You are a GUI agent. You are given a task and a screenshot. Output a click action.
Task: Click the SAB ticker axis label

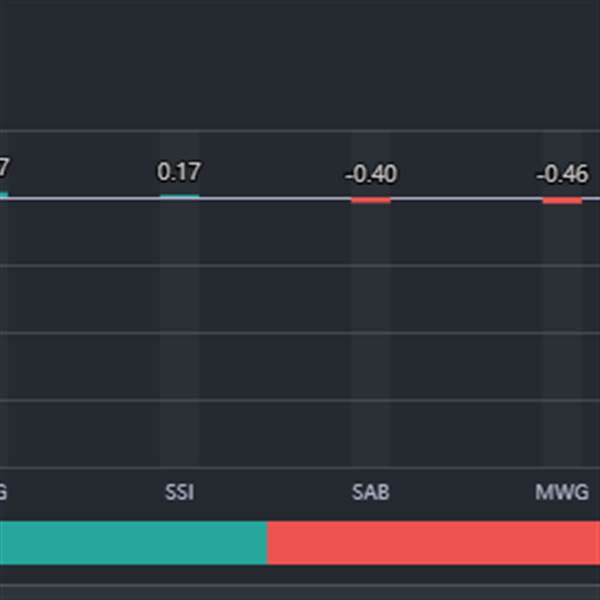371,492
